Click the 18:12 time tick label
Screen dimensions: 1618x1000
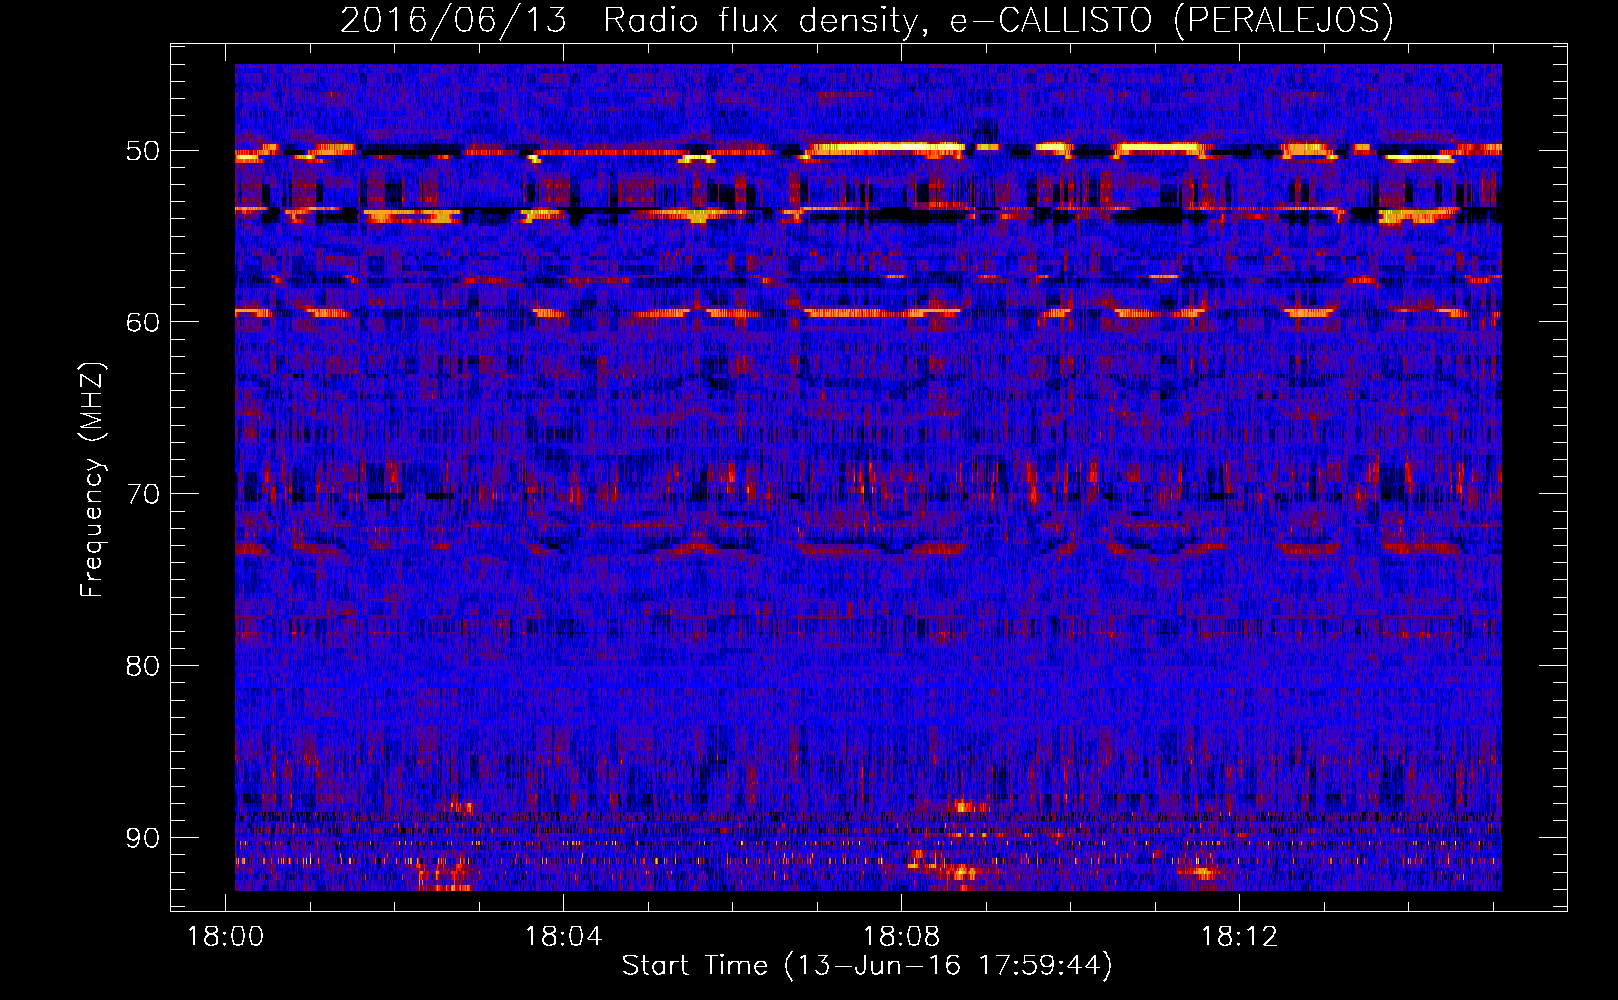tap(1239, 937)
